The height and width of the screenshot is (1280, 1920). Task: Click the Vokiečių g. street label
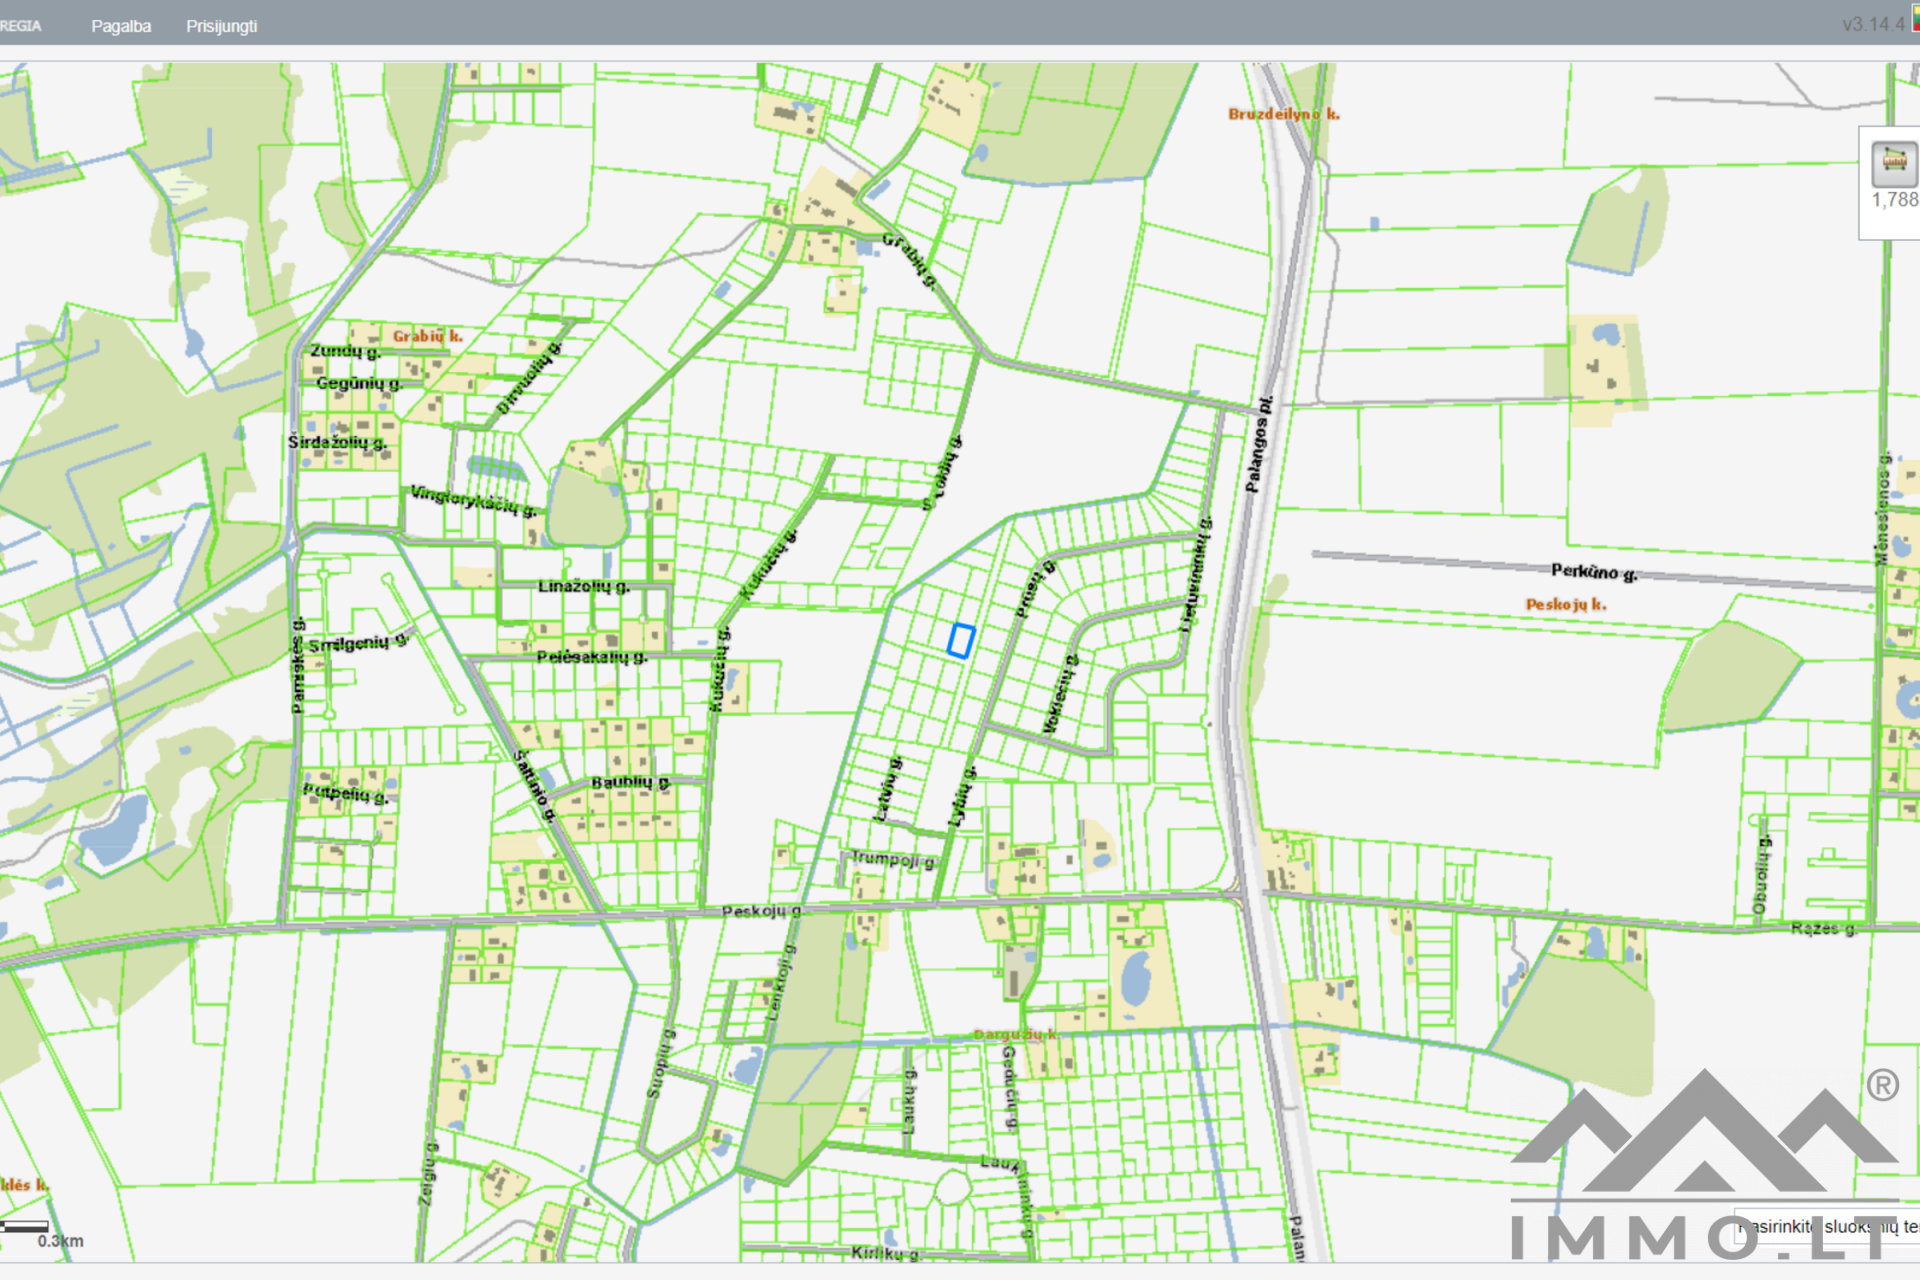[1060, 694]
